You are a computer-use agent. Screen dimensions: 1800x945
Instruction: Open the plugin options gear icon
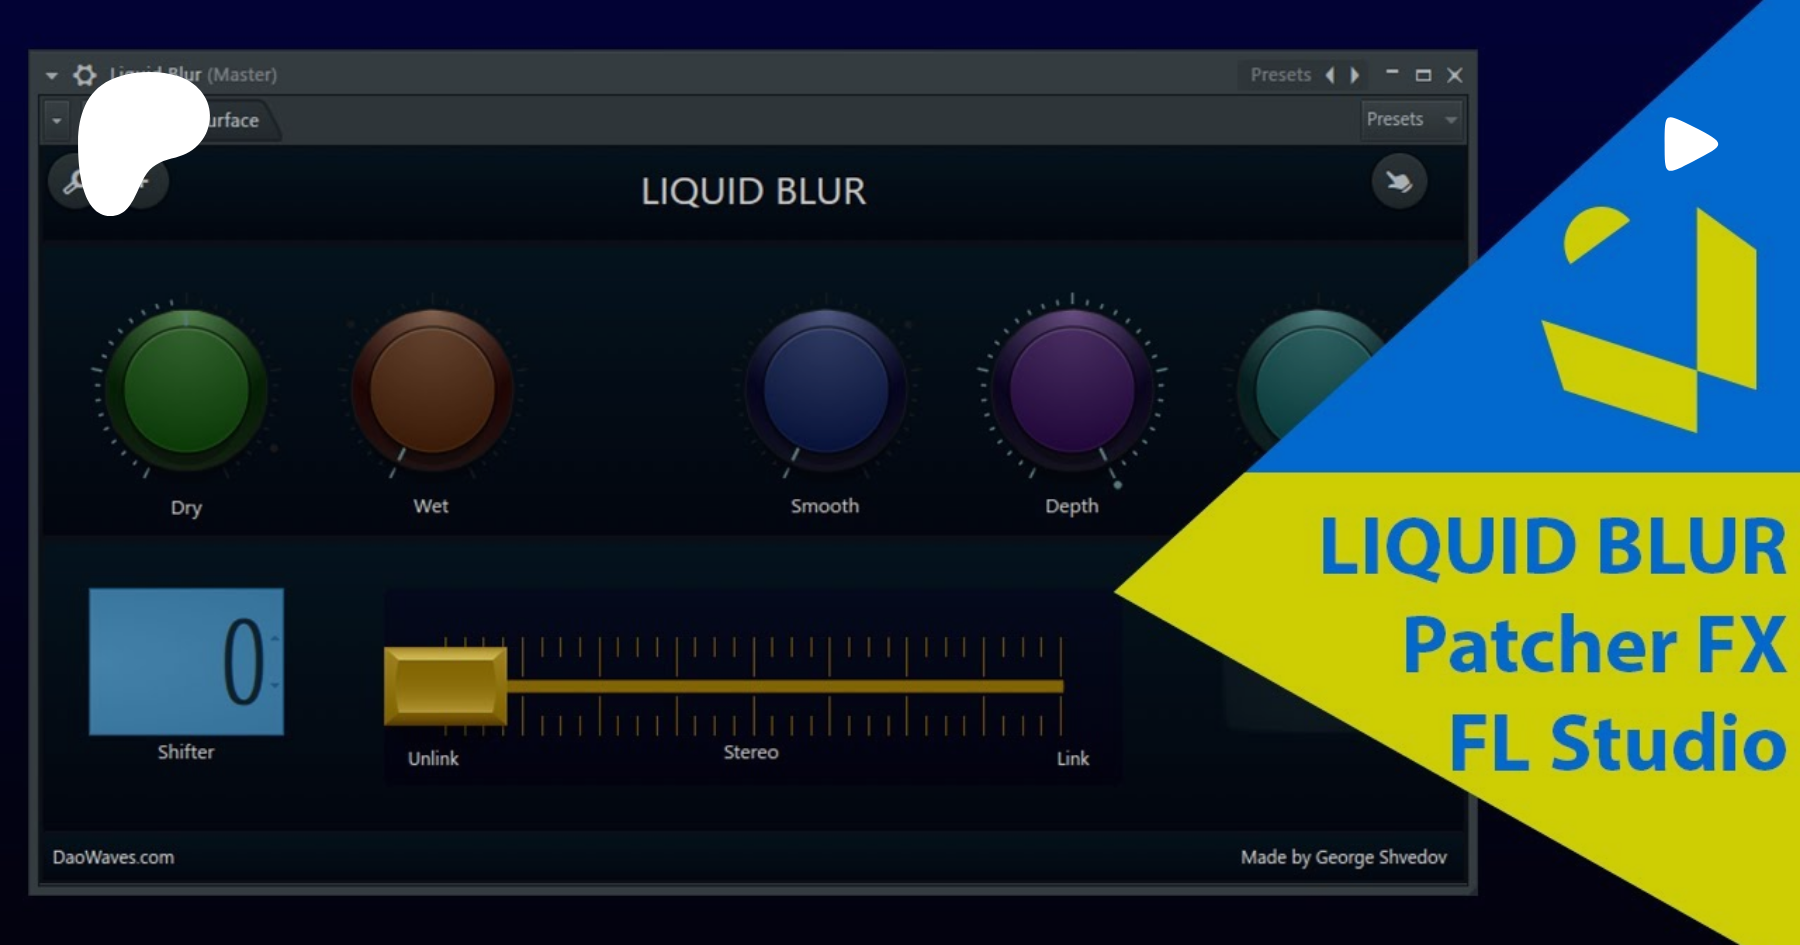point(85,75)
